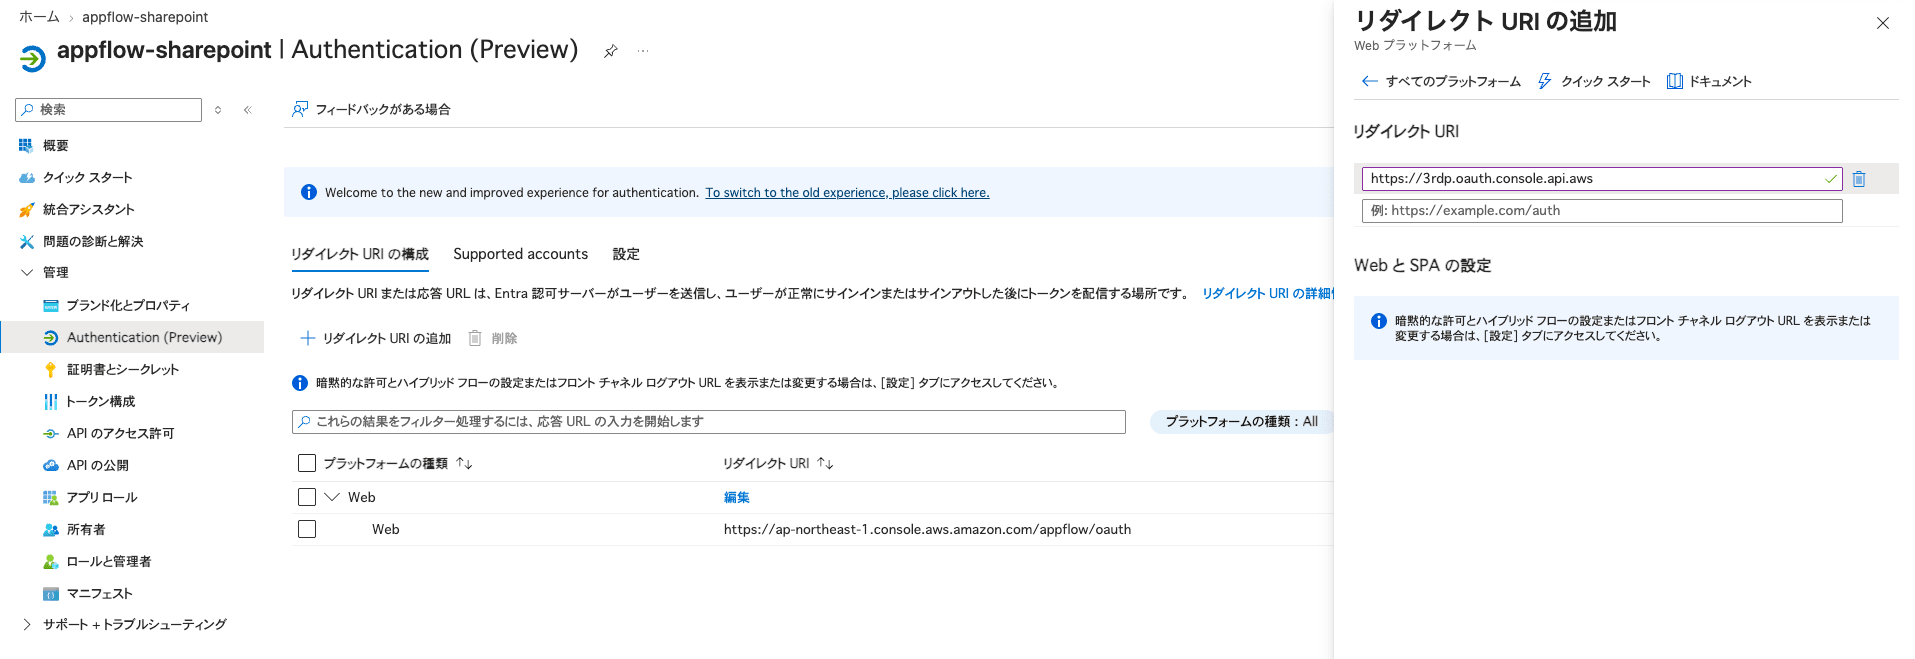The width and height of the screenshot is (1915, 659).
Task: Click appflow-sharepoint breadcrumb
Action: [145, 17]
